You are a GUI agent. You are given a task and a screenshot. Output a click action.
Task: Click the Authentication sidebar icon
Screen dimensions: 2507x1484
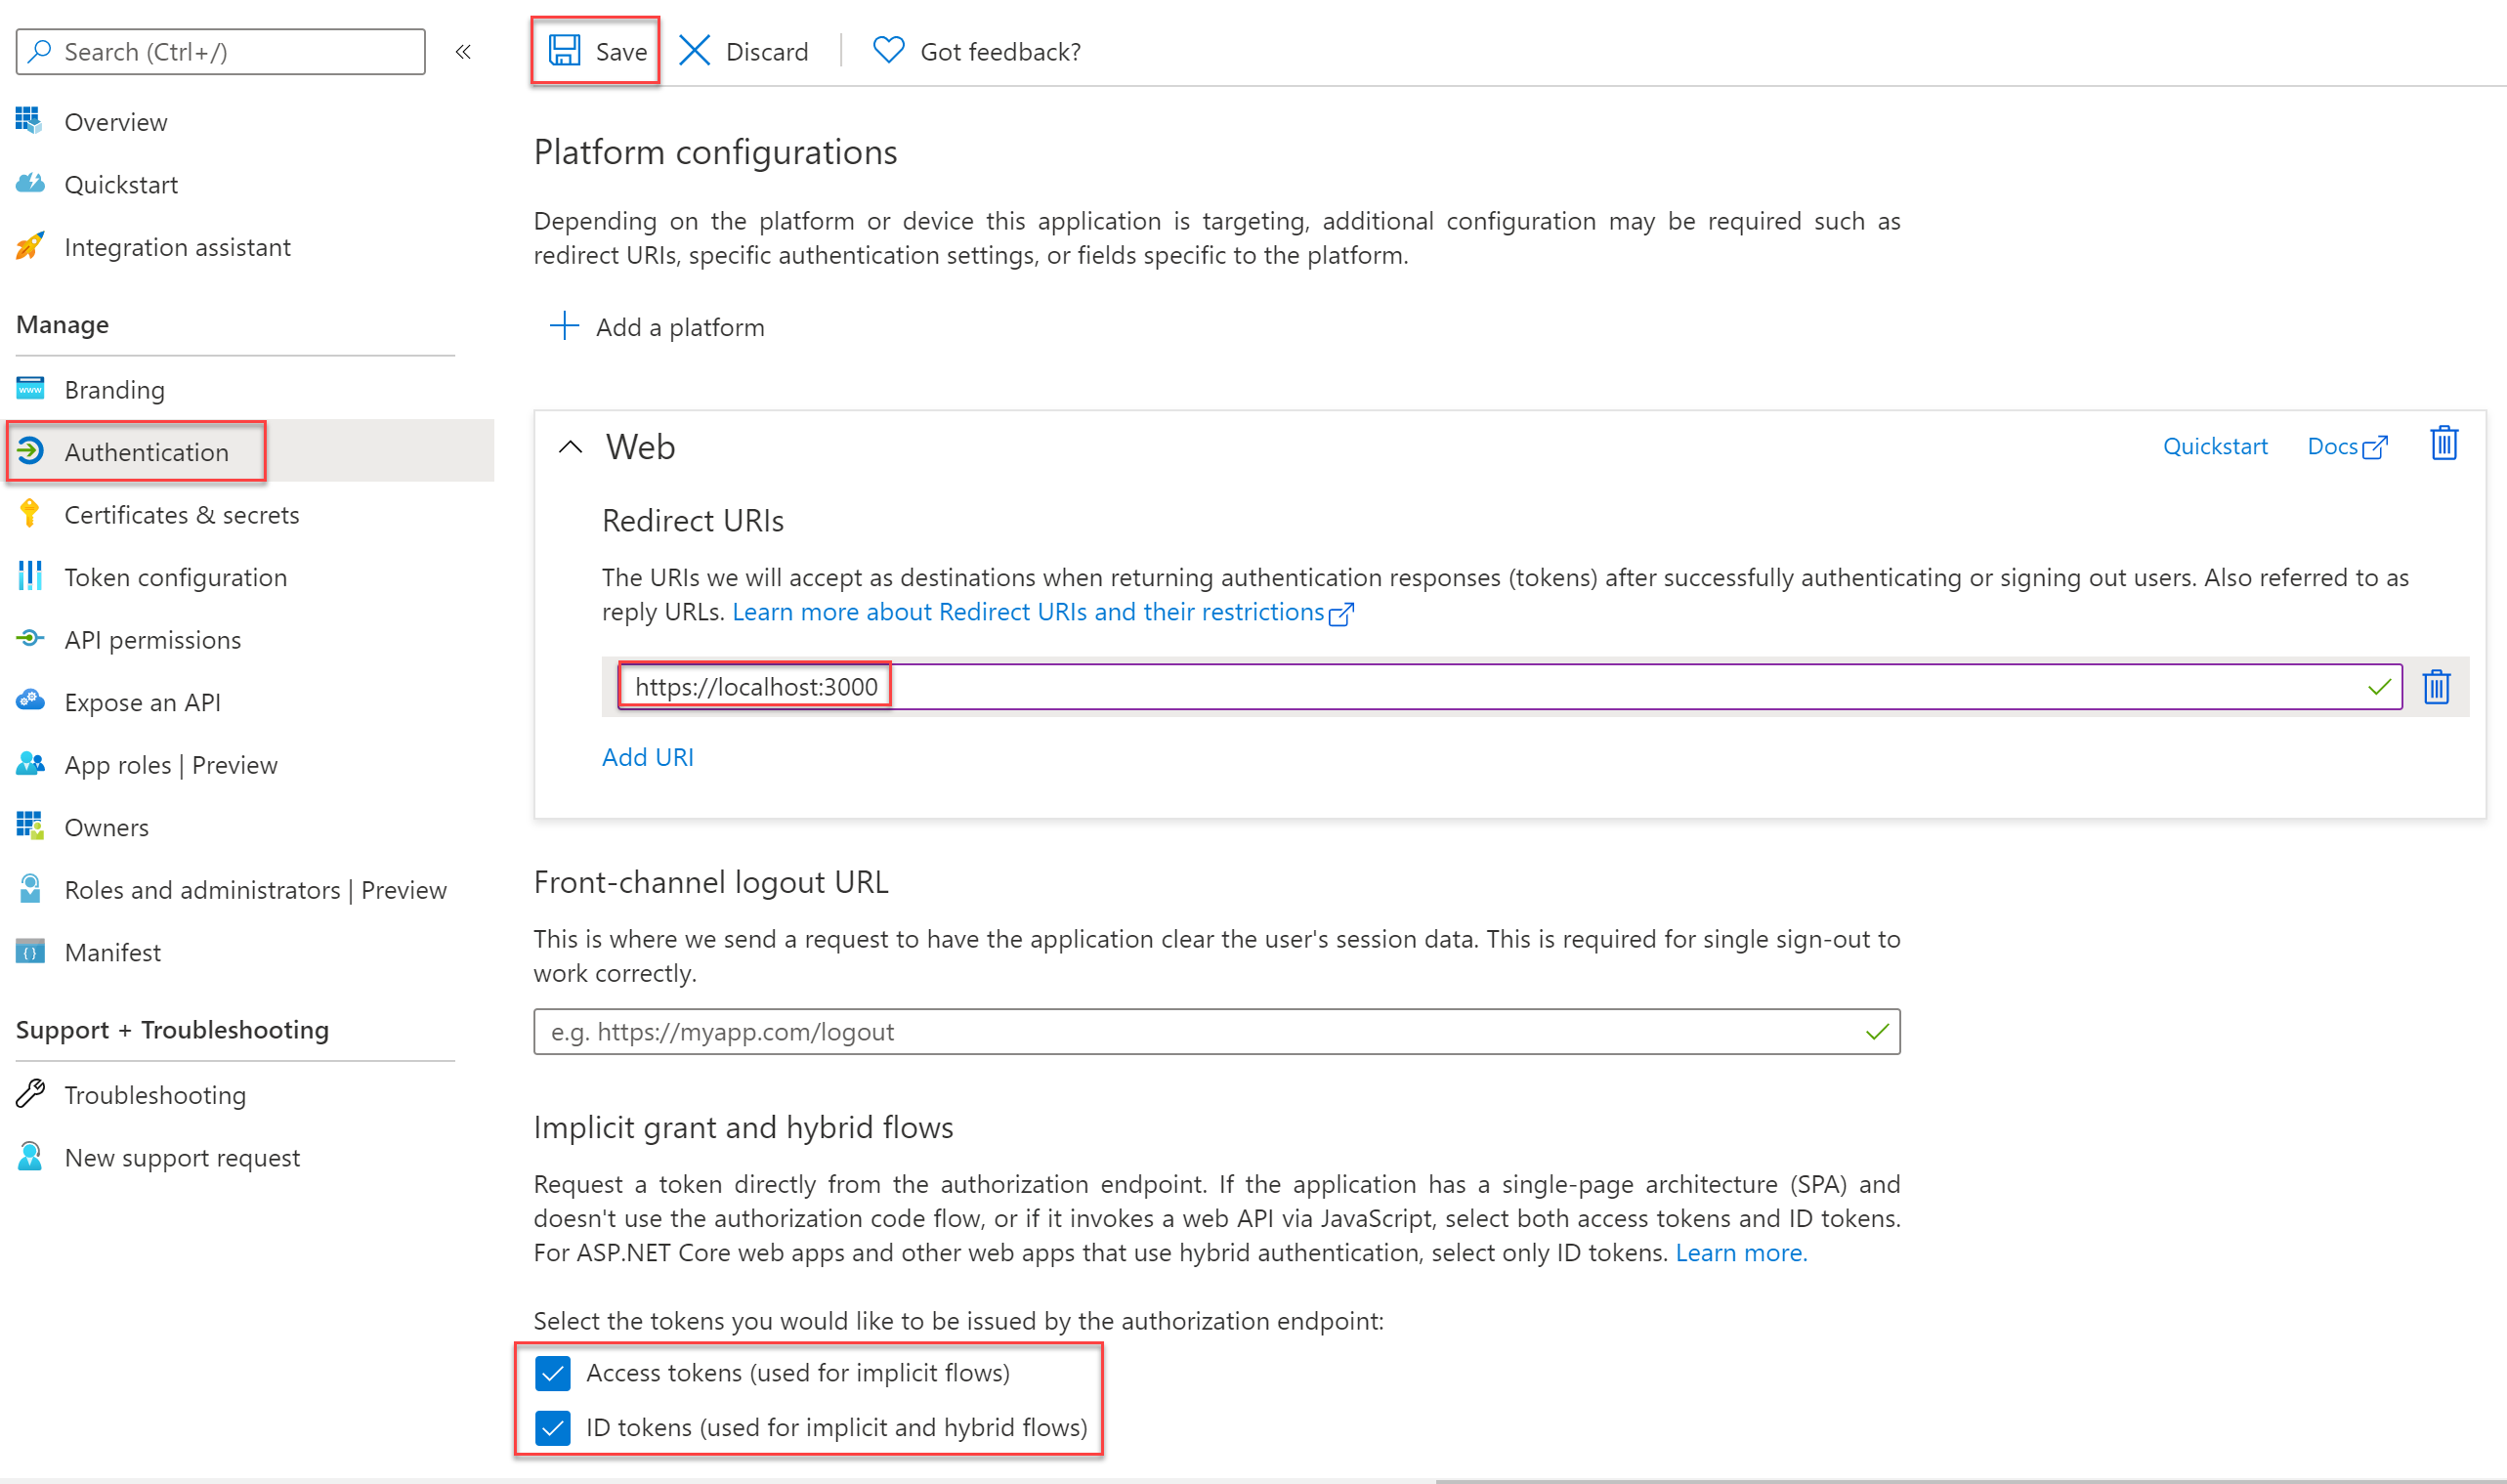[30, 450]
